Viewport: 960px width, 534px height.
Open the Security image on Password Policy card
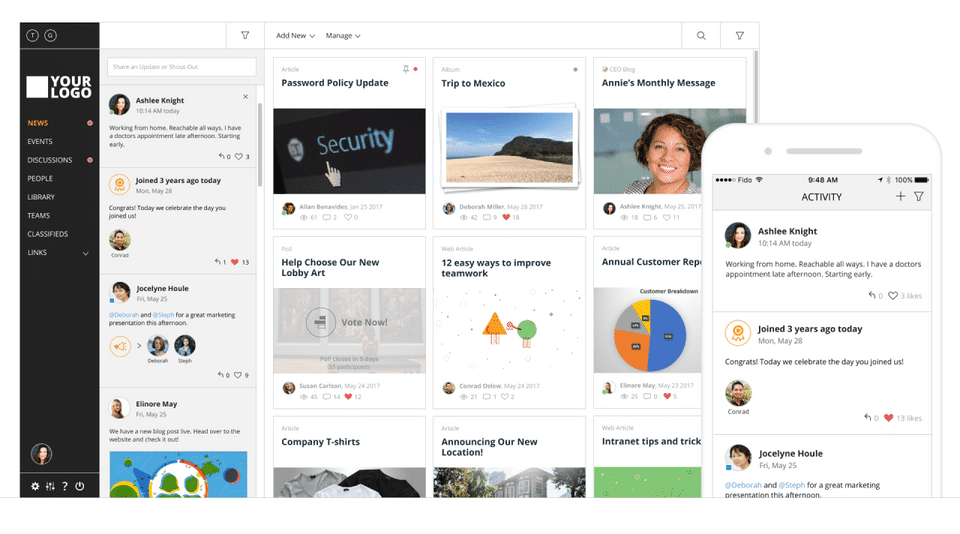[x=349, y=151]
